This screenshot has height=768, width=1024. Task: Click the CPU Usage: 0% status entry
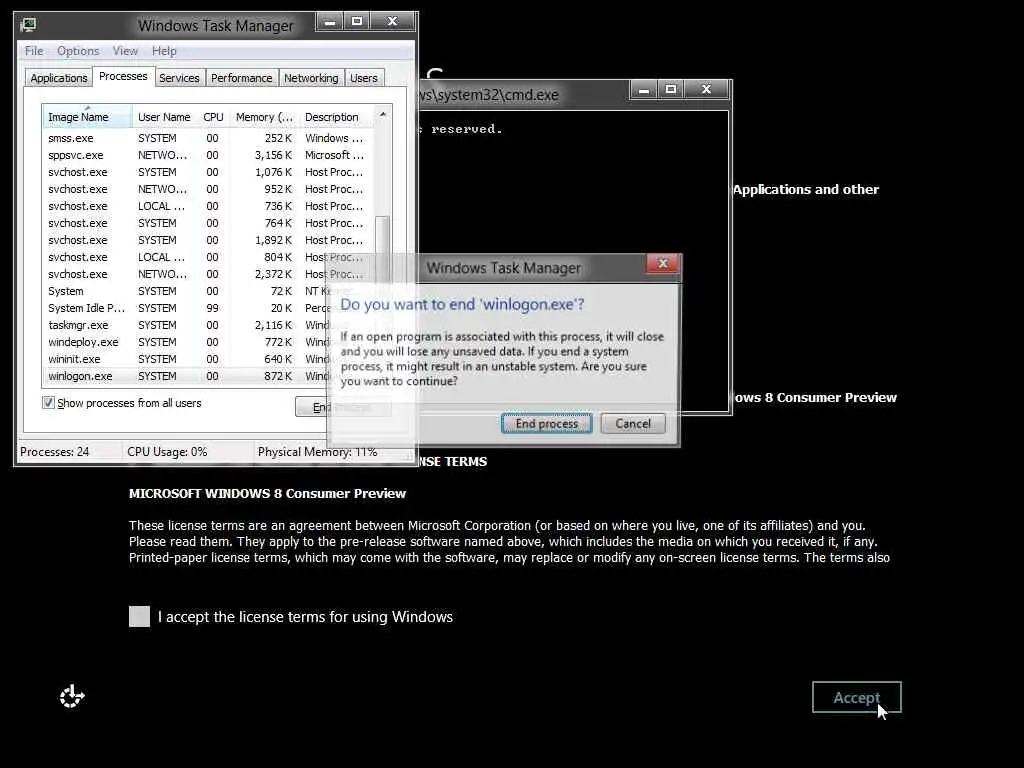(x=167, y=451)
